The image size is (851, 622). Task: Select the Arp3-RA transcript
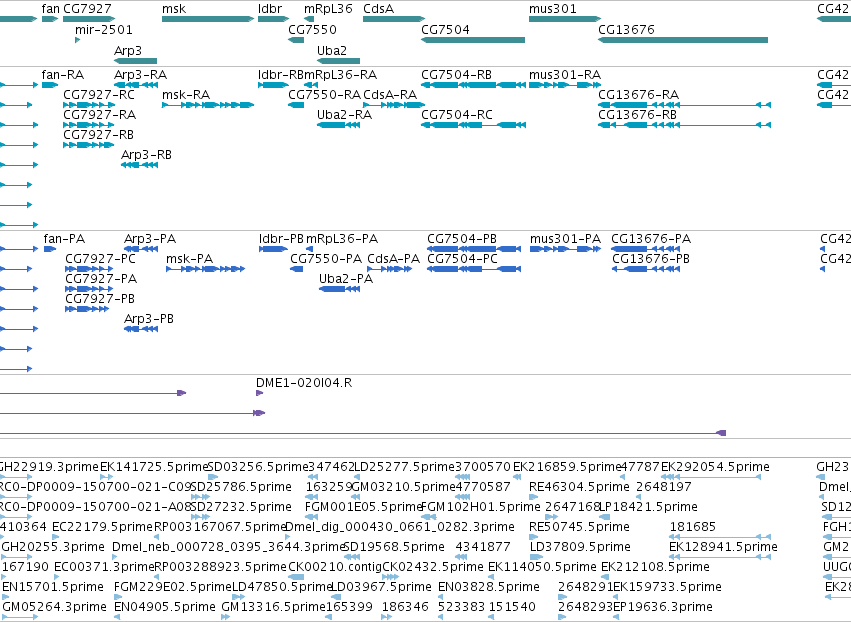click(136, 85)
